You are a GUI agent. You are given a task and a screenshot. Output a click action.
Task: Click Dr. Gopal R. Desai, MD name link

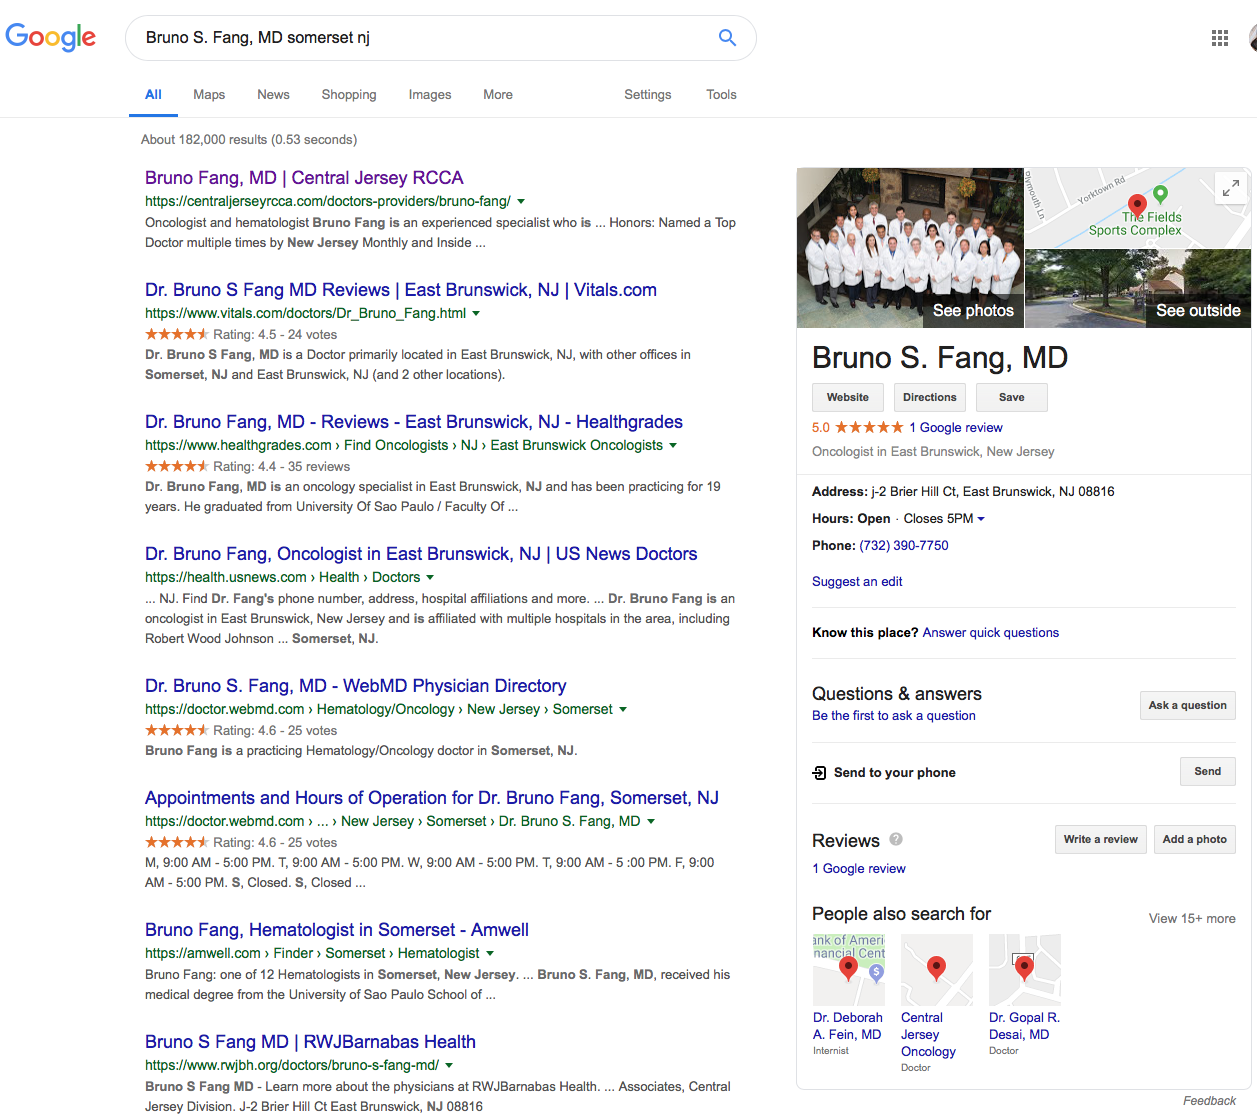(1024, 1026)
